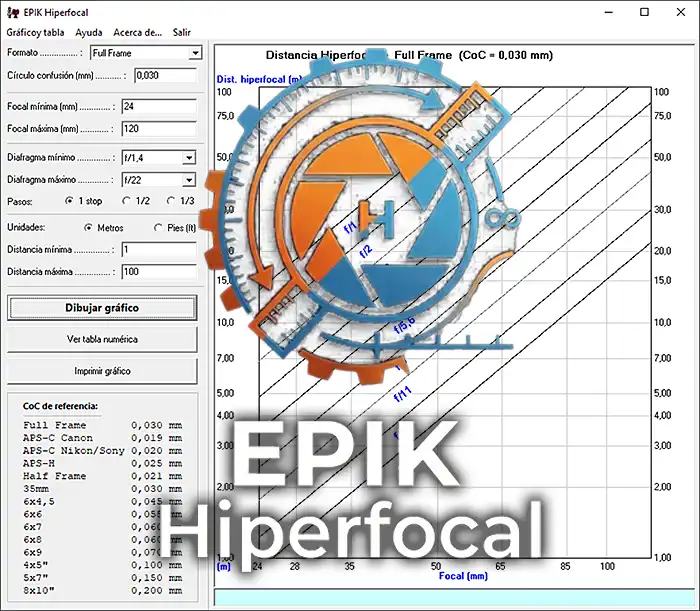Close the EPIK Hiperfocal window
The width and height of the screenshot is (700, 611).
click(680, 12)
